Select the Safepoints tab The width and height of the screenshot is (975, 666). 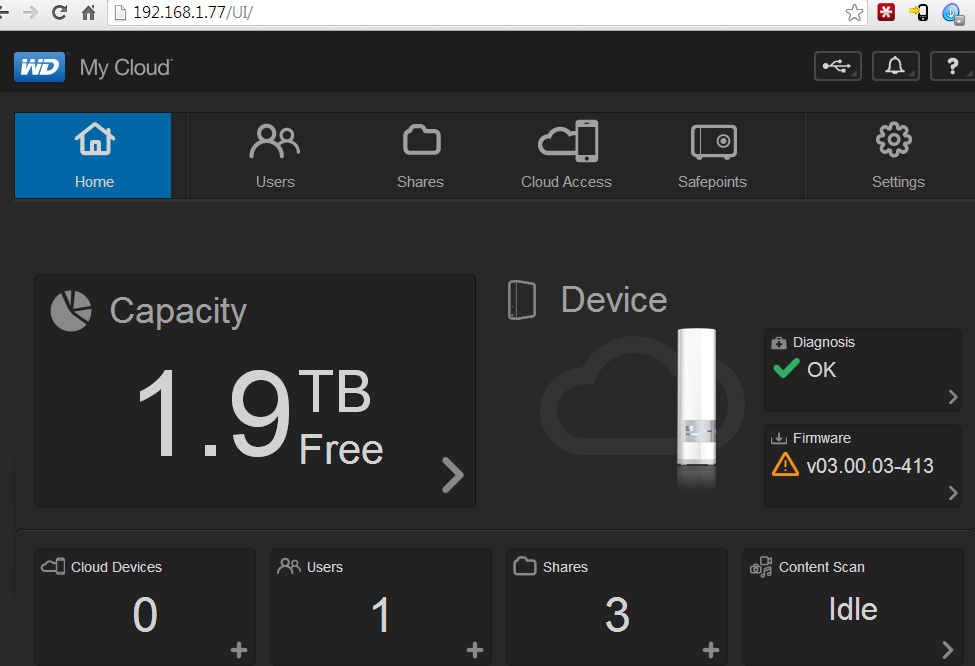coord(712,155)
